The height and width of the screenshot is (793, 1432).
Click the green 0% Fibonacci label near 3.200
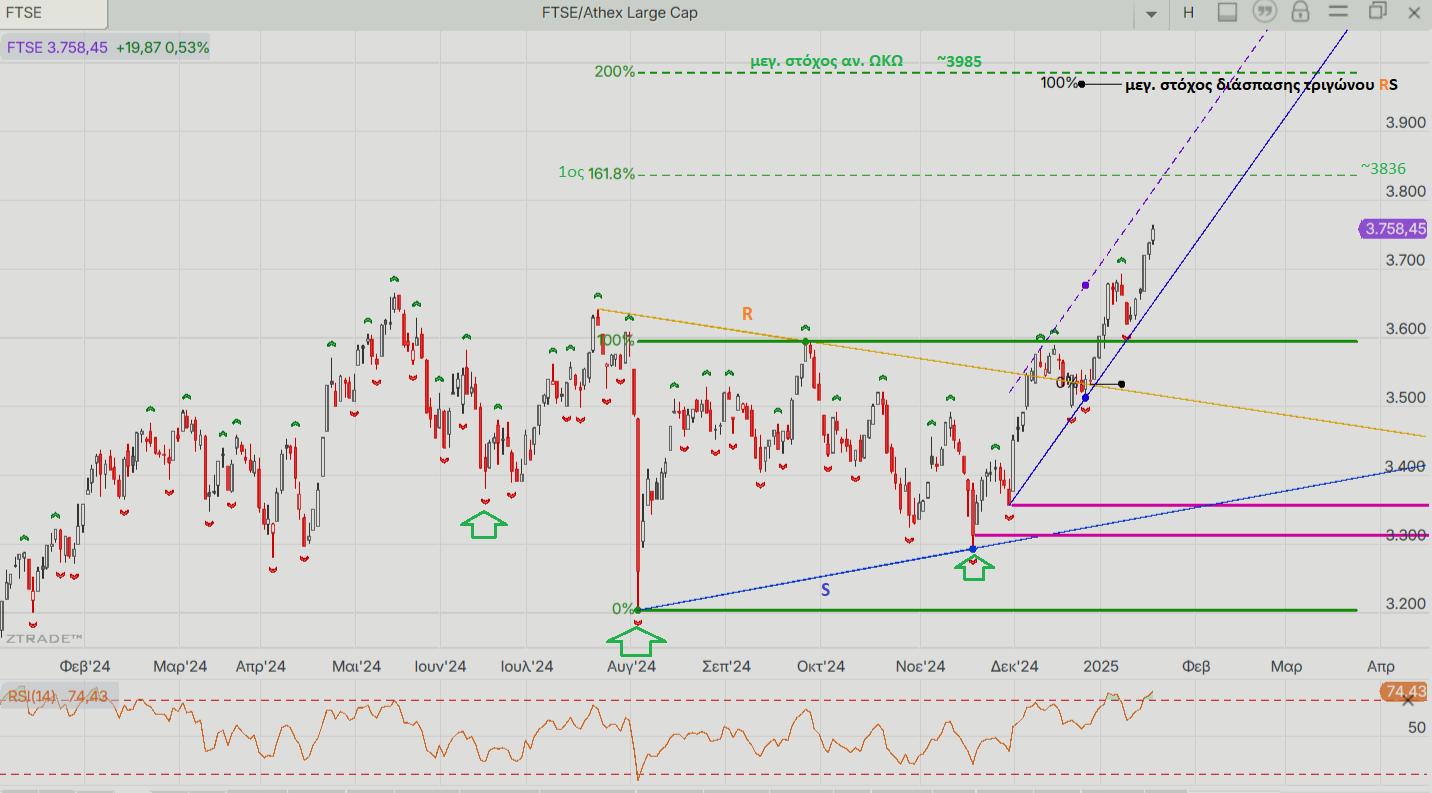(623, 608)
